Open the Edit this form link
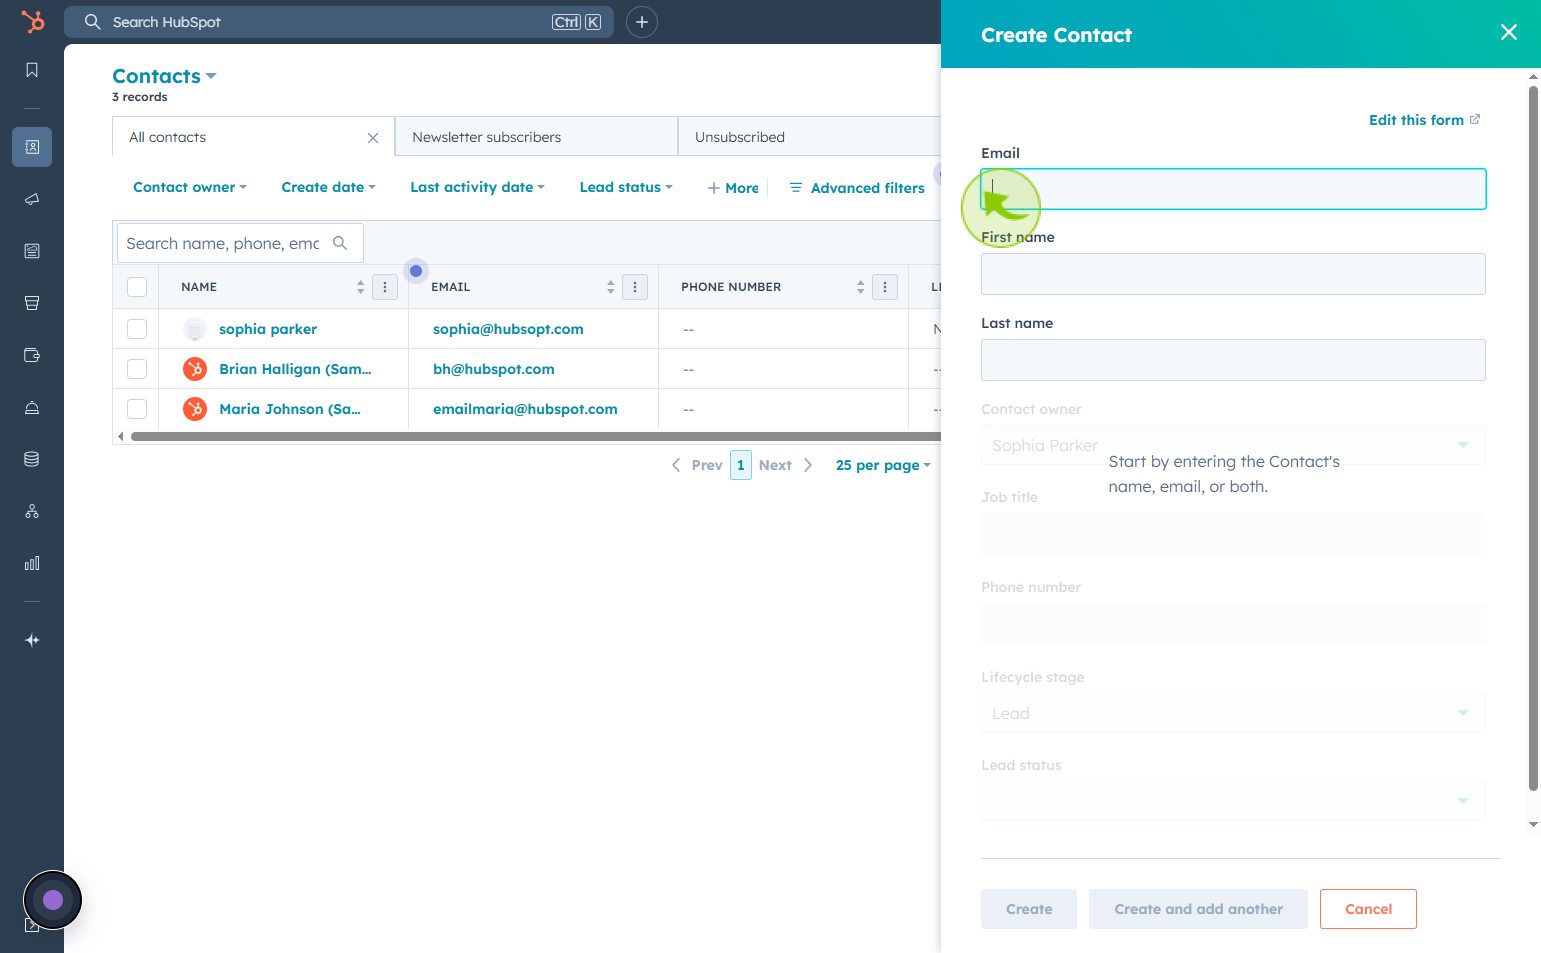This screenshot has width=1541, height=953. [x=1424, y=120]
